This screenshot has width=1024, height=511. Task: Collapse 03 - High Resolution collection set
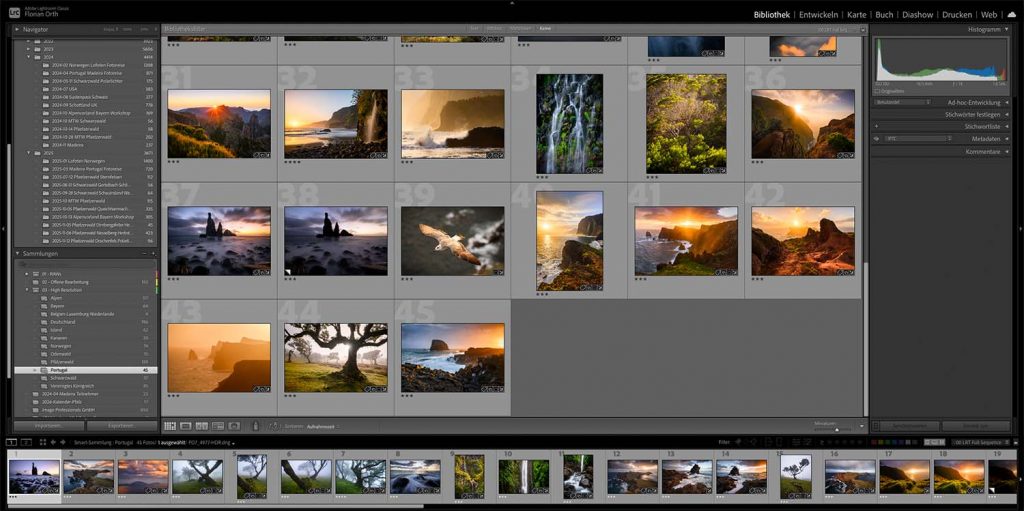click(x=27, y=289)
